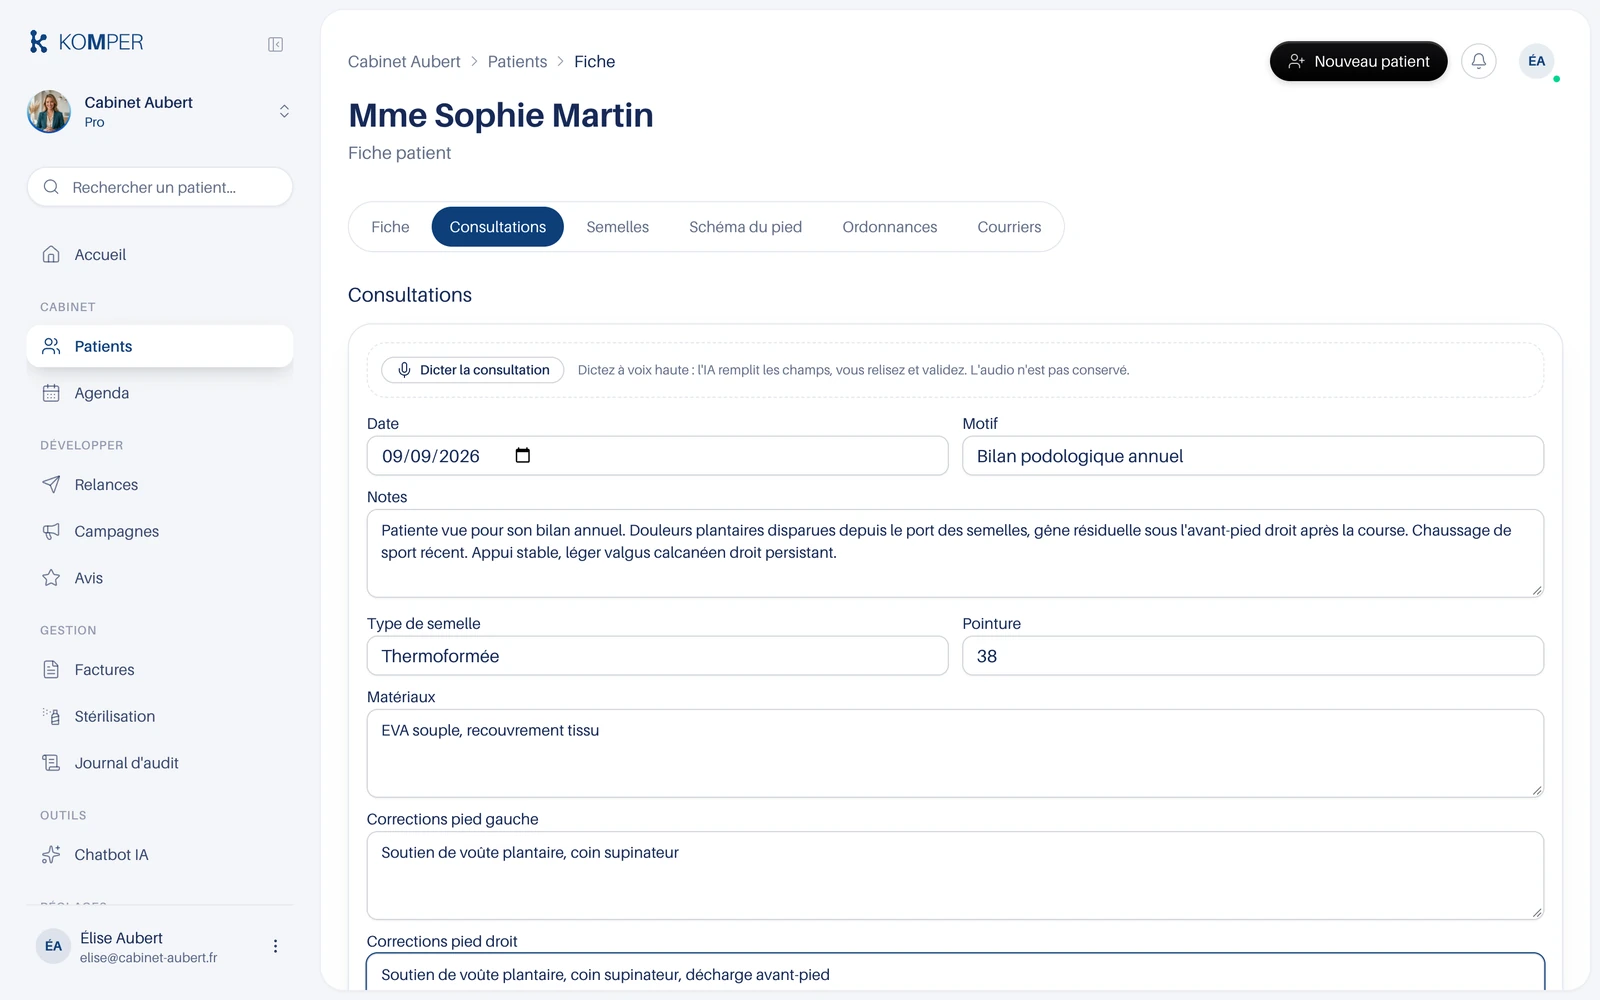Click the Agenda calendar icon
Screen dimensions: 1600x1000
click(x=51, y=393)
